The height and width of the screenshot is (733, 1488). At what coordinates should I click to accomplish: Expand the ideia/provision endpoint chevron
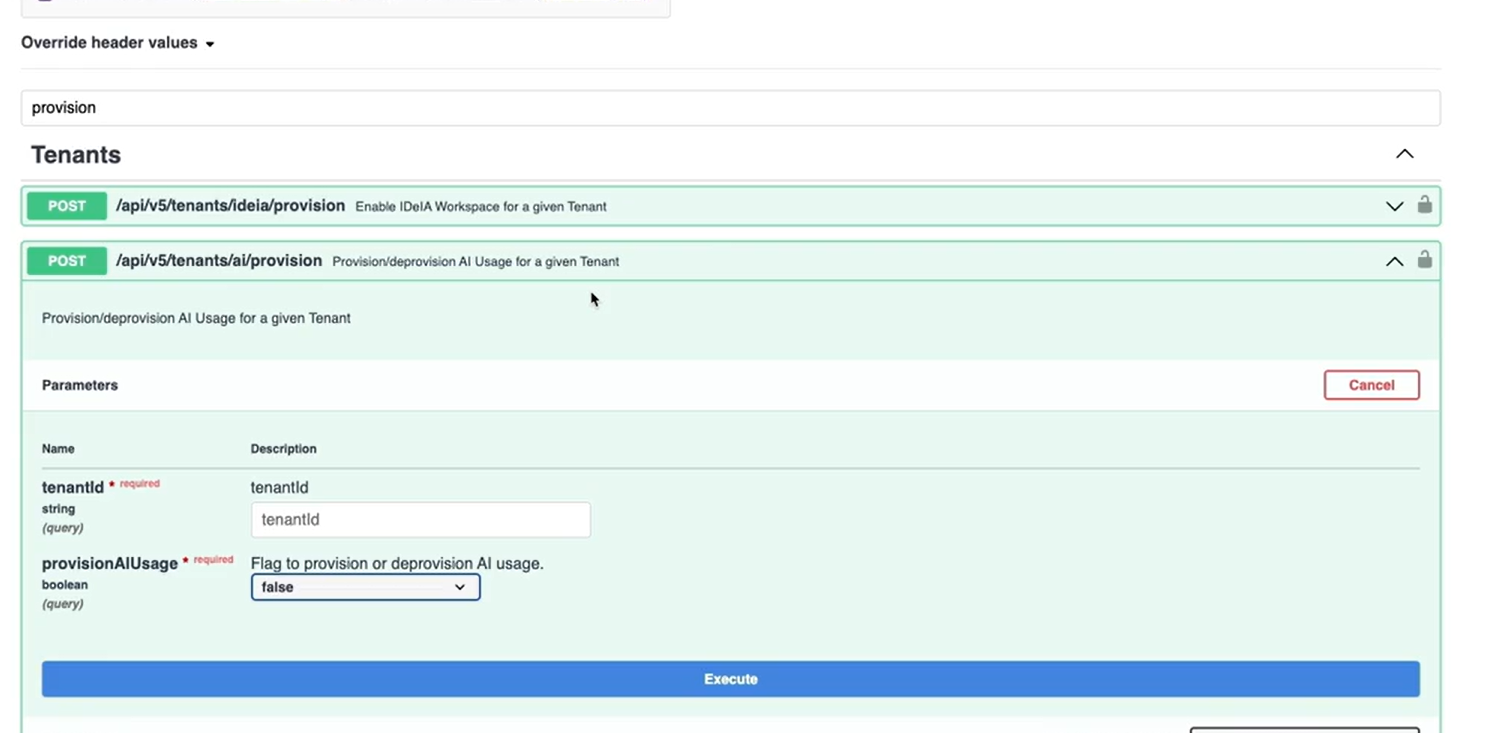1394,206
